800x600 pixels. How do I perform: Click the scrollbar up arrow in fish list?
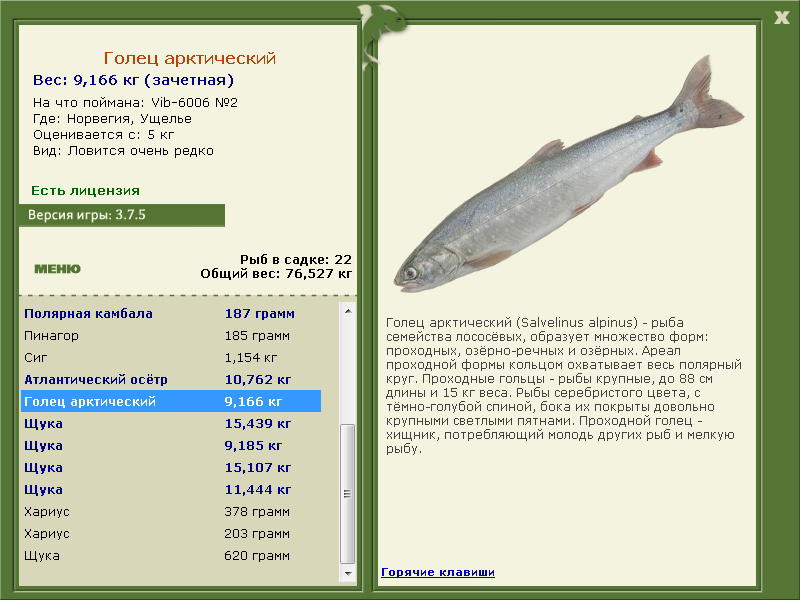(347, 311)
